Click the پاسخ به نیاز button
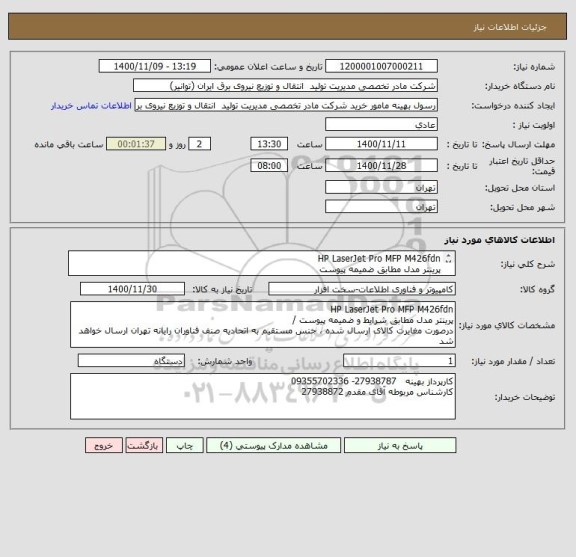Viewport: 576px width, 557px height. click(x=400, y=445)
